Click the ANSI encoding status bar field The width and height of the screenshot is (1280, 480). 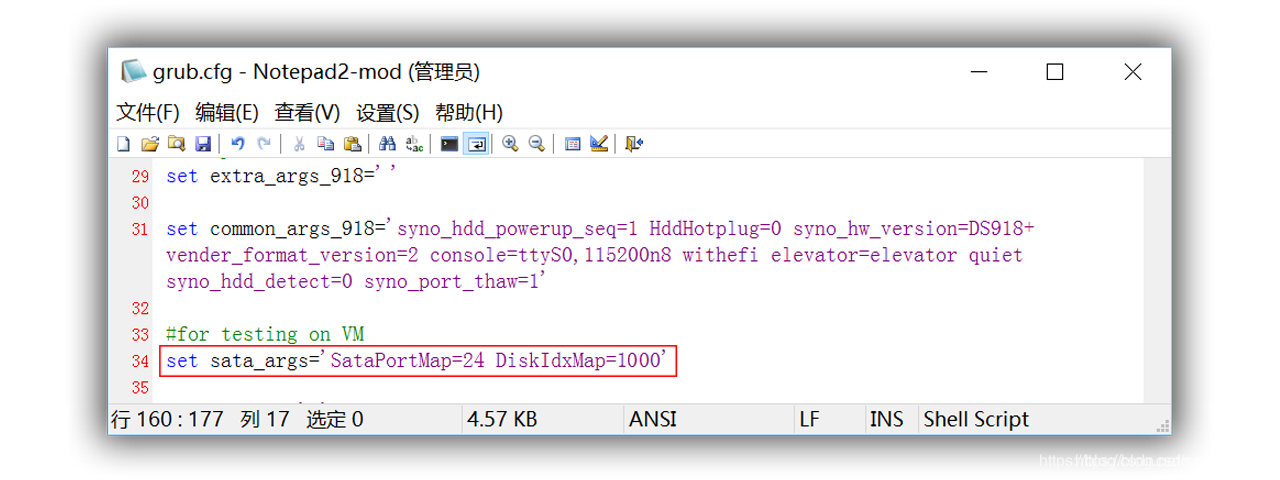(707, 420)
